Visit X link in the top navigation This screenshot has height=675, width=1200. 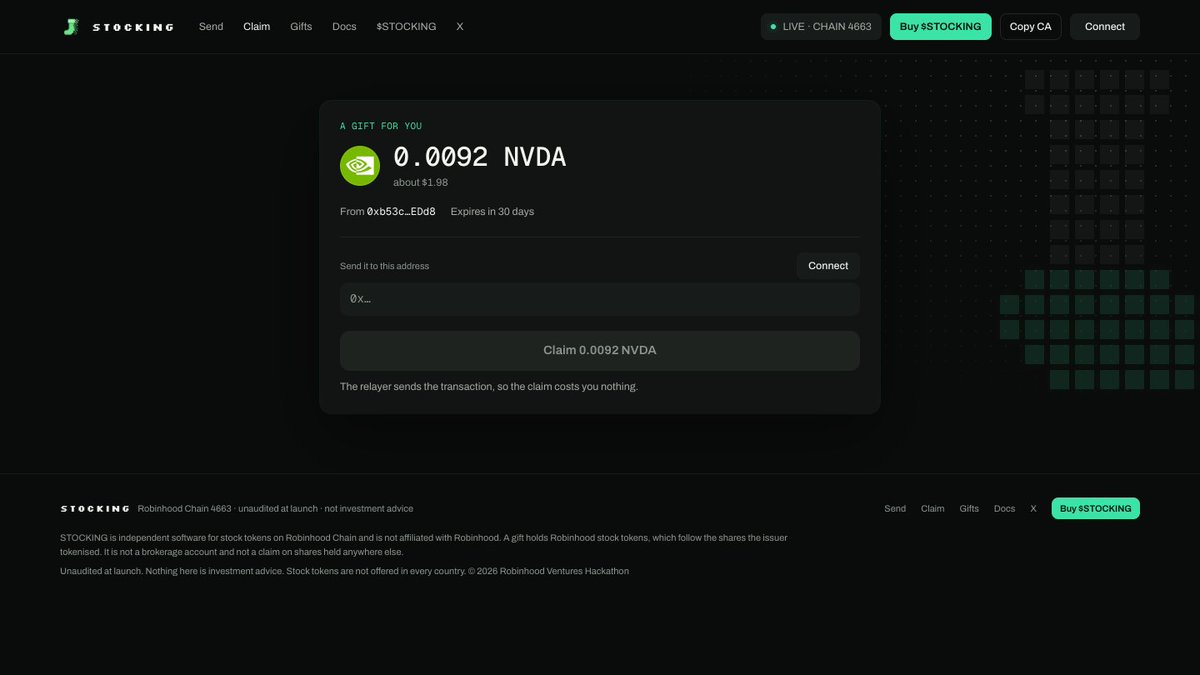[x=460, y=27]
